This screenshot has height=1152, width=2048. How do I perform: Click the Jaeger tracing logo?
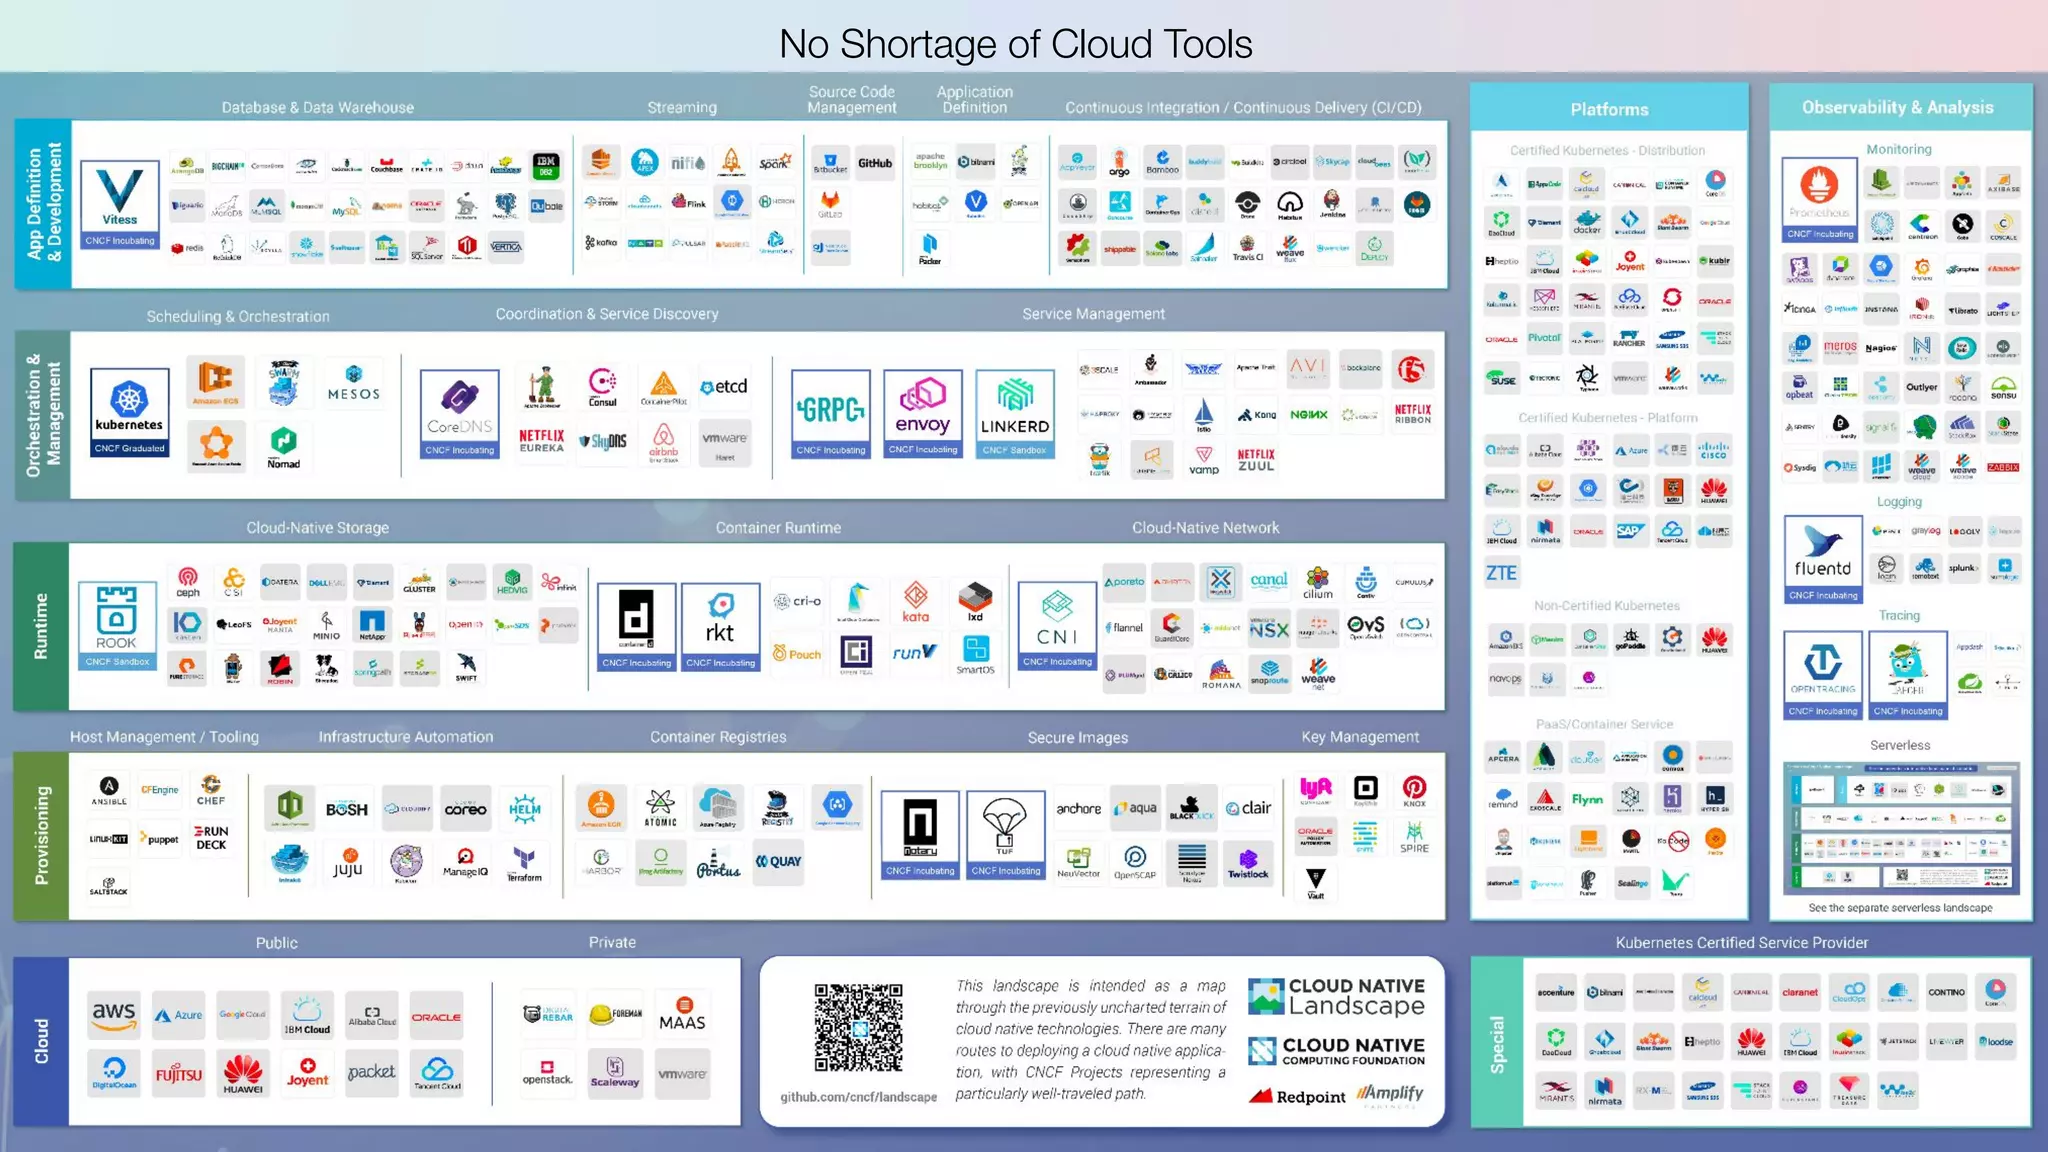(1908, 675)
